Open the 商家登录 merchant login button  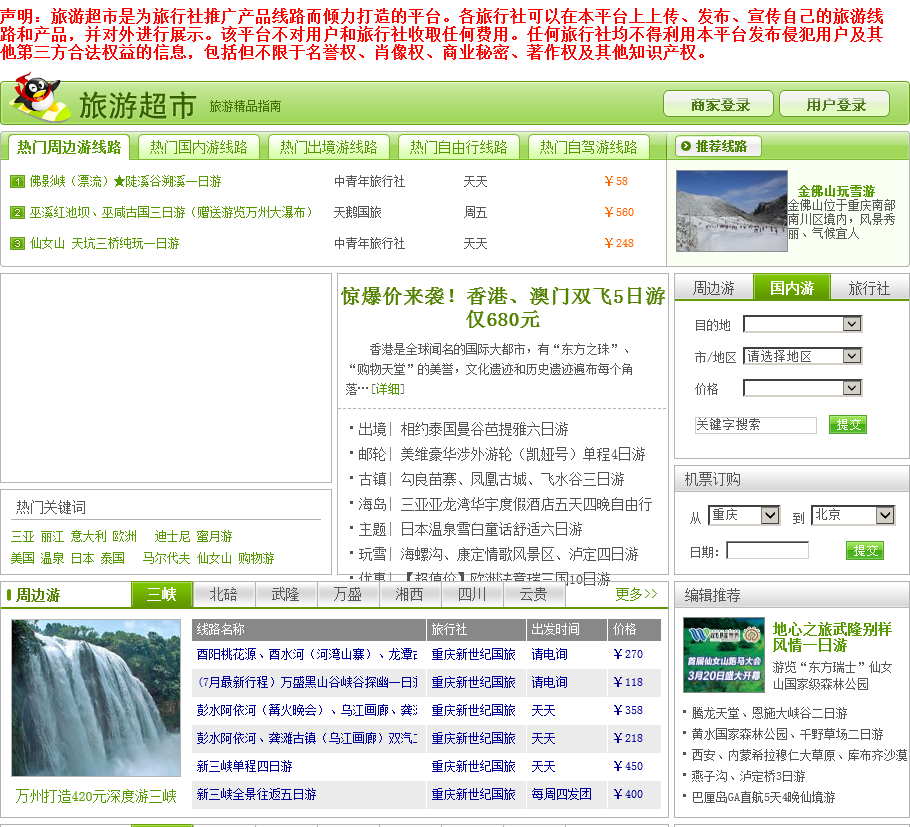pyautogui.click(x=718, y=104)
